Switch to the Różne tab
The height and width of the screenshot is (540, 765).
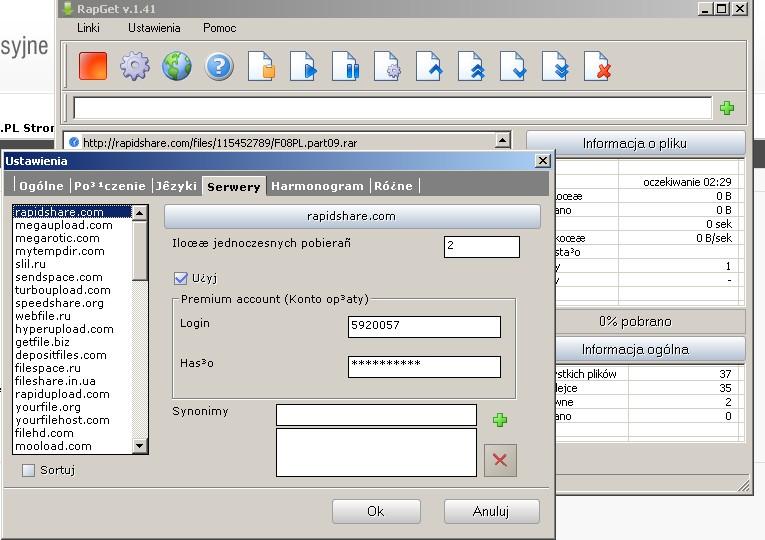point(393,186)
